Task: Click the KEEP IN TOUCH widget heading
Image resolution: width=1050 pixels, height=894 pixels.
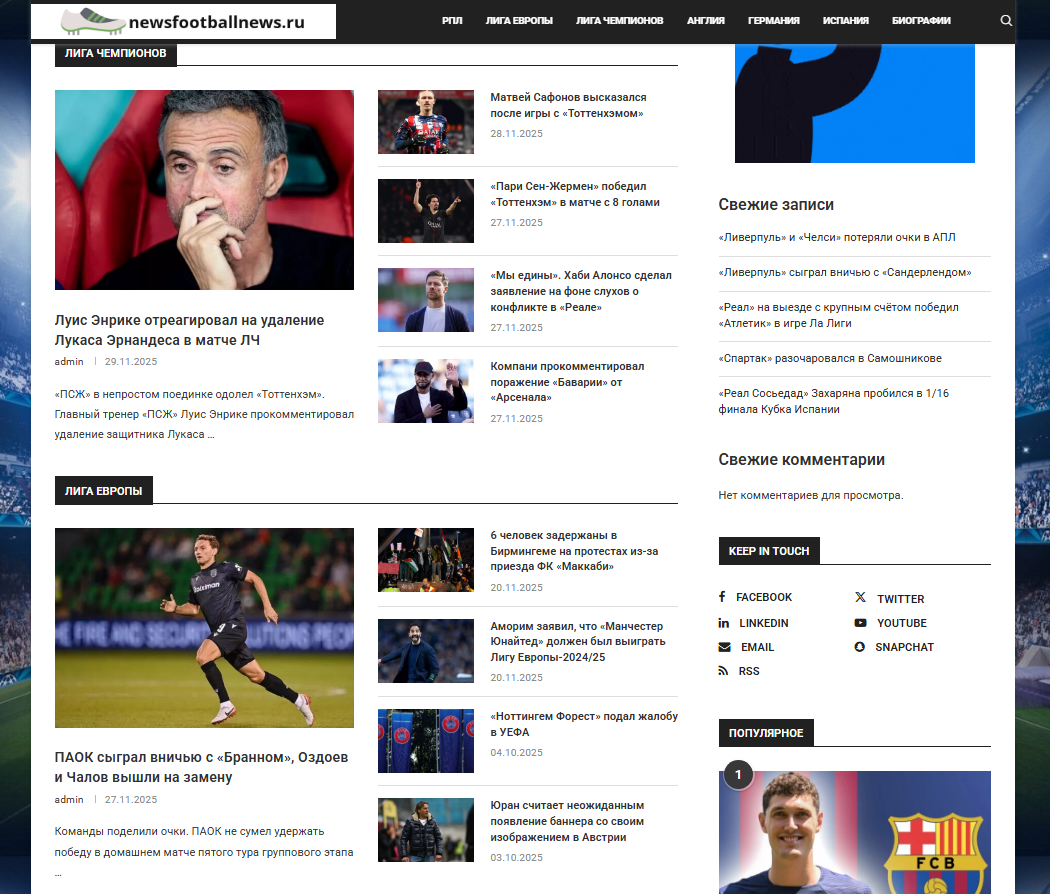Action: tap(769, 551)
